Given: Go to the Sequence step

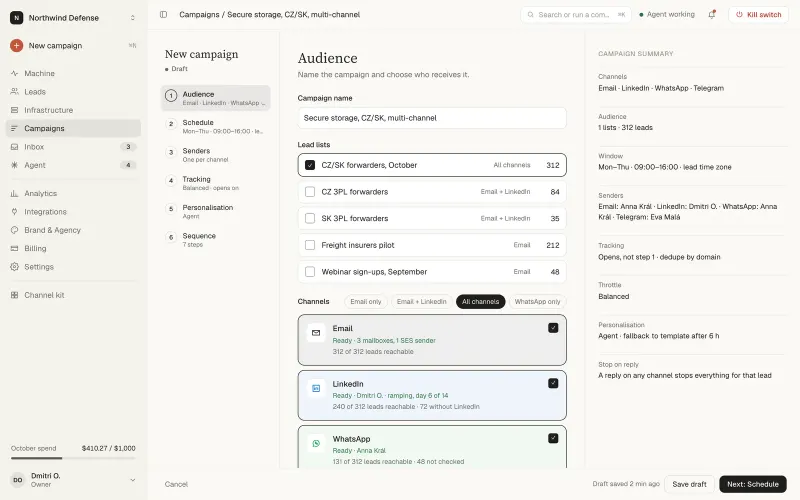Looking at the screenshot, I should [216, 240].
